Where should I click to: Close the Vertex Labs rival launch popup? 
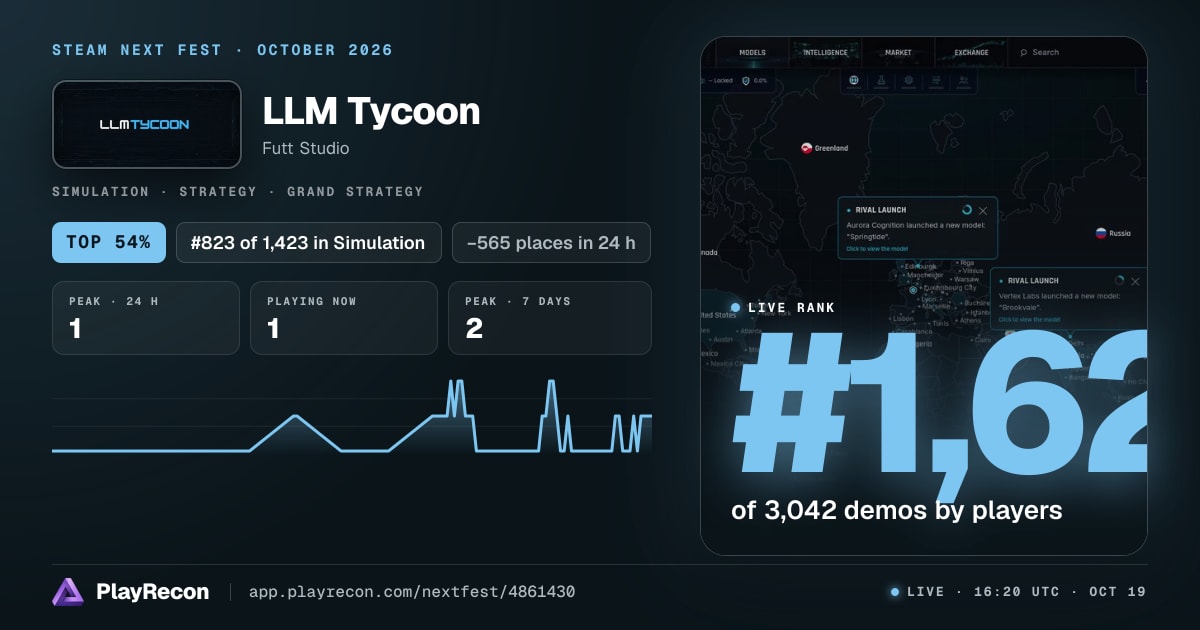1135,282
